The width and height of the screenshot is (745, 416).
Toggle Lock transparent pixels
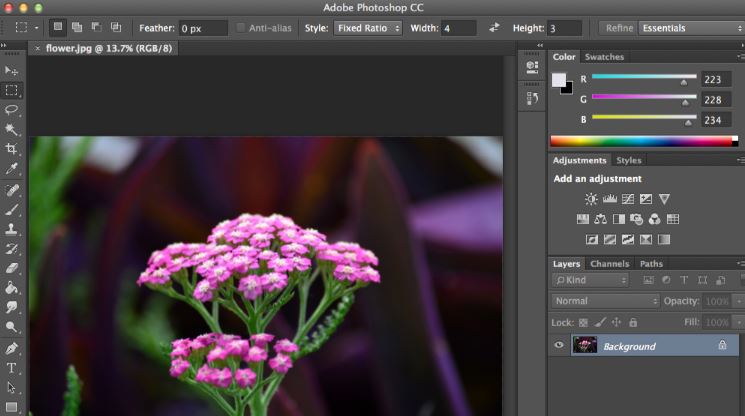point(583,322)
